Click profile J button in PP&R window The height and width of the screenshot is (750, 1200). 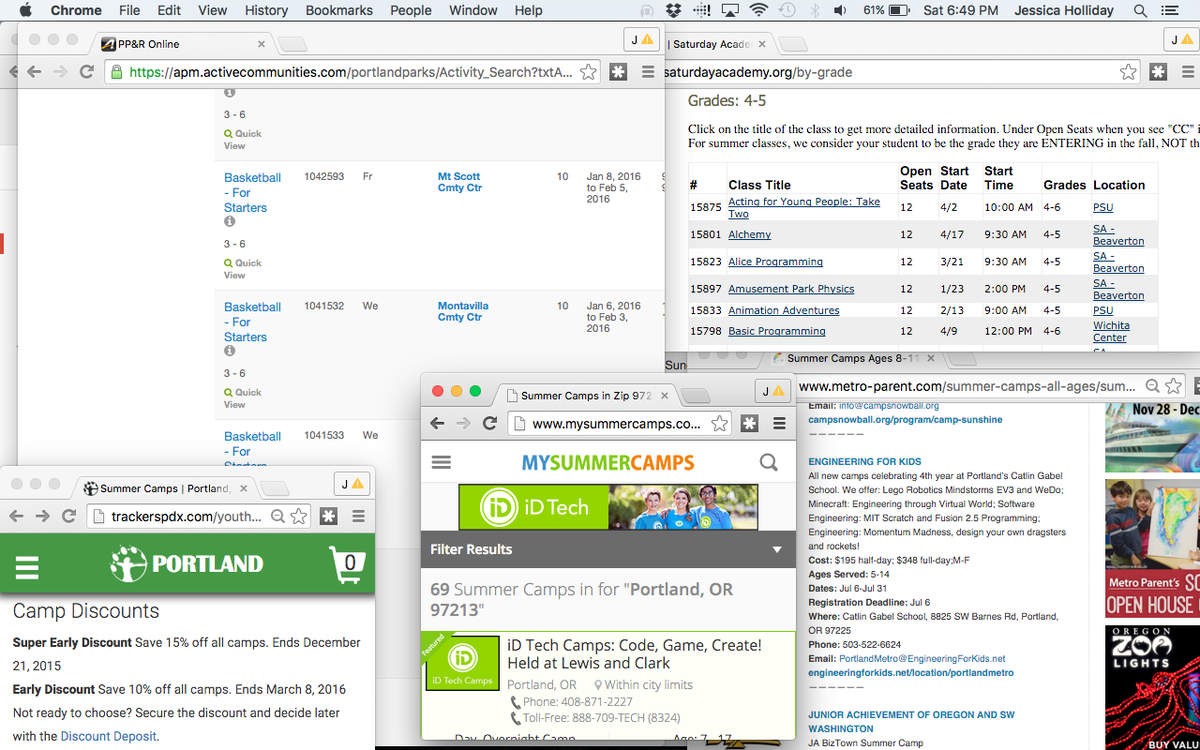pos(640,40)
